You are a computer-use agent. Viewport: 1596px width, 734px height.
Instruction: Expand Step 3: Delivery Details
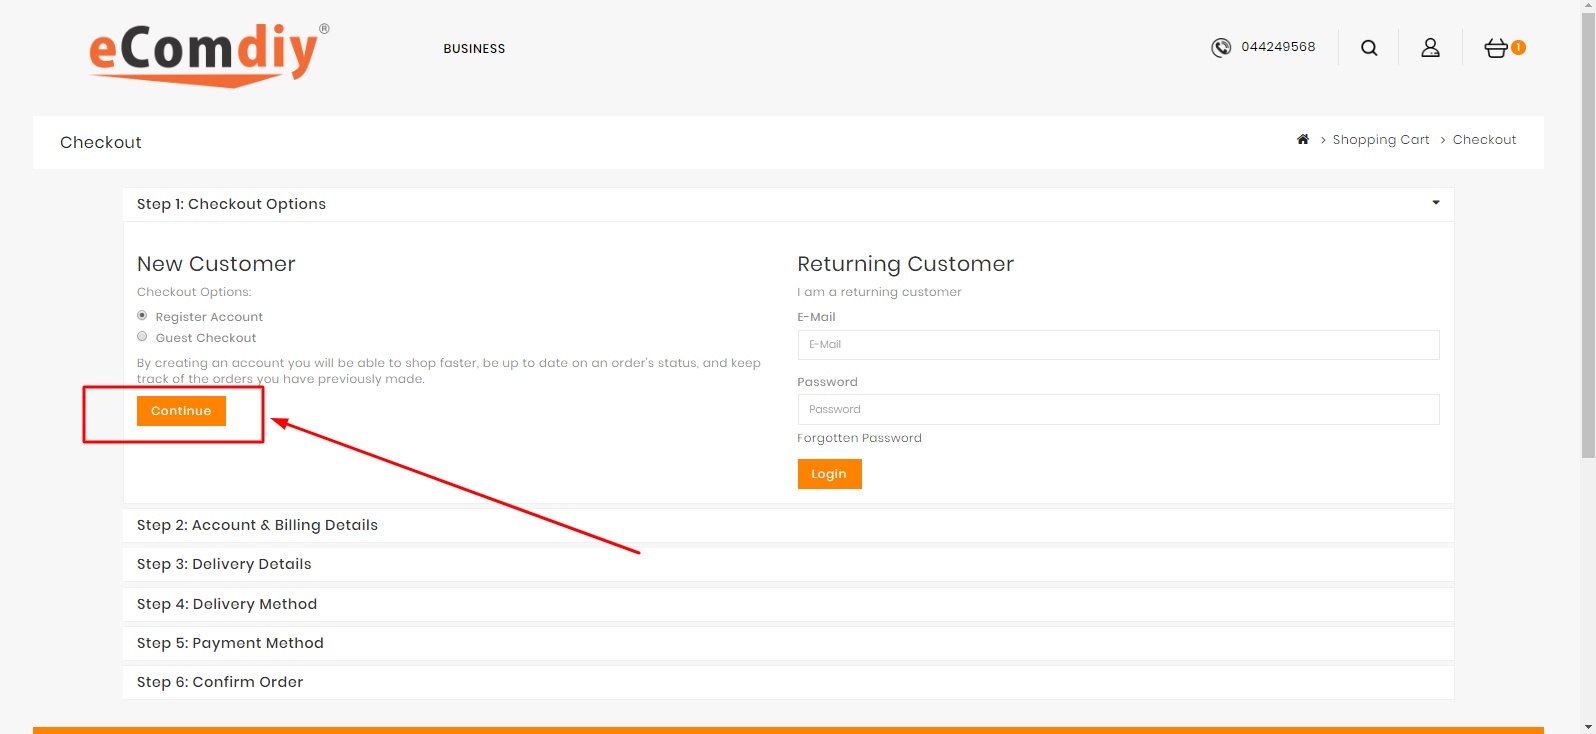(224, 564)
